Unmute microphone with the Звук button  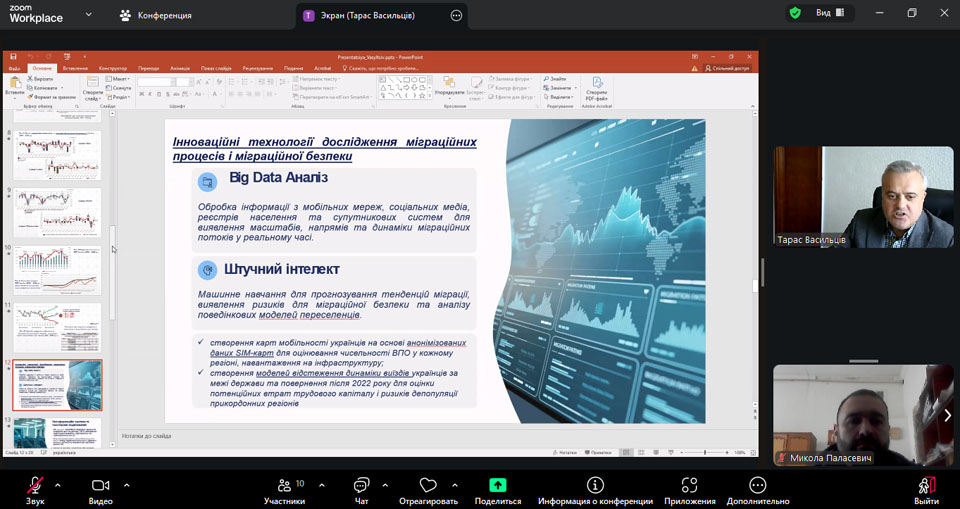(35, 486)
